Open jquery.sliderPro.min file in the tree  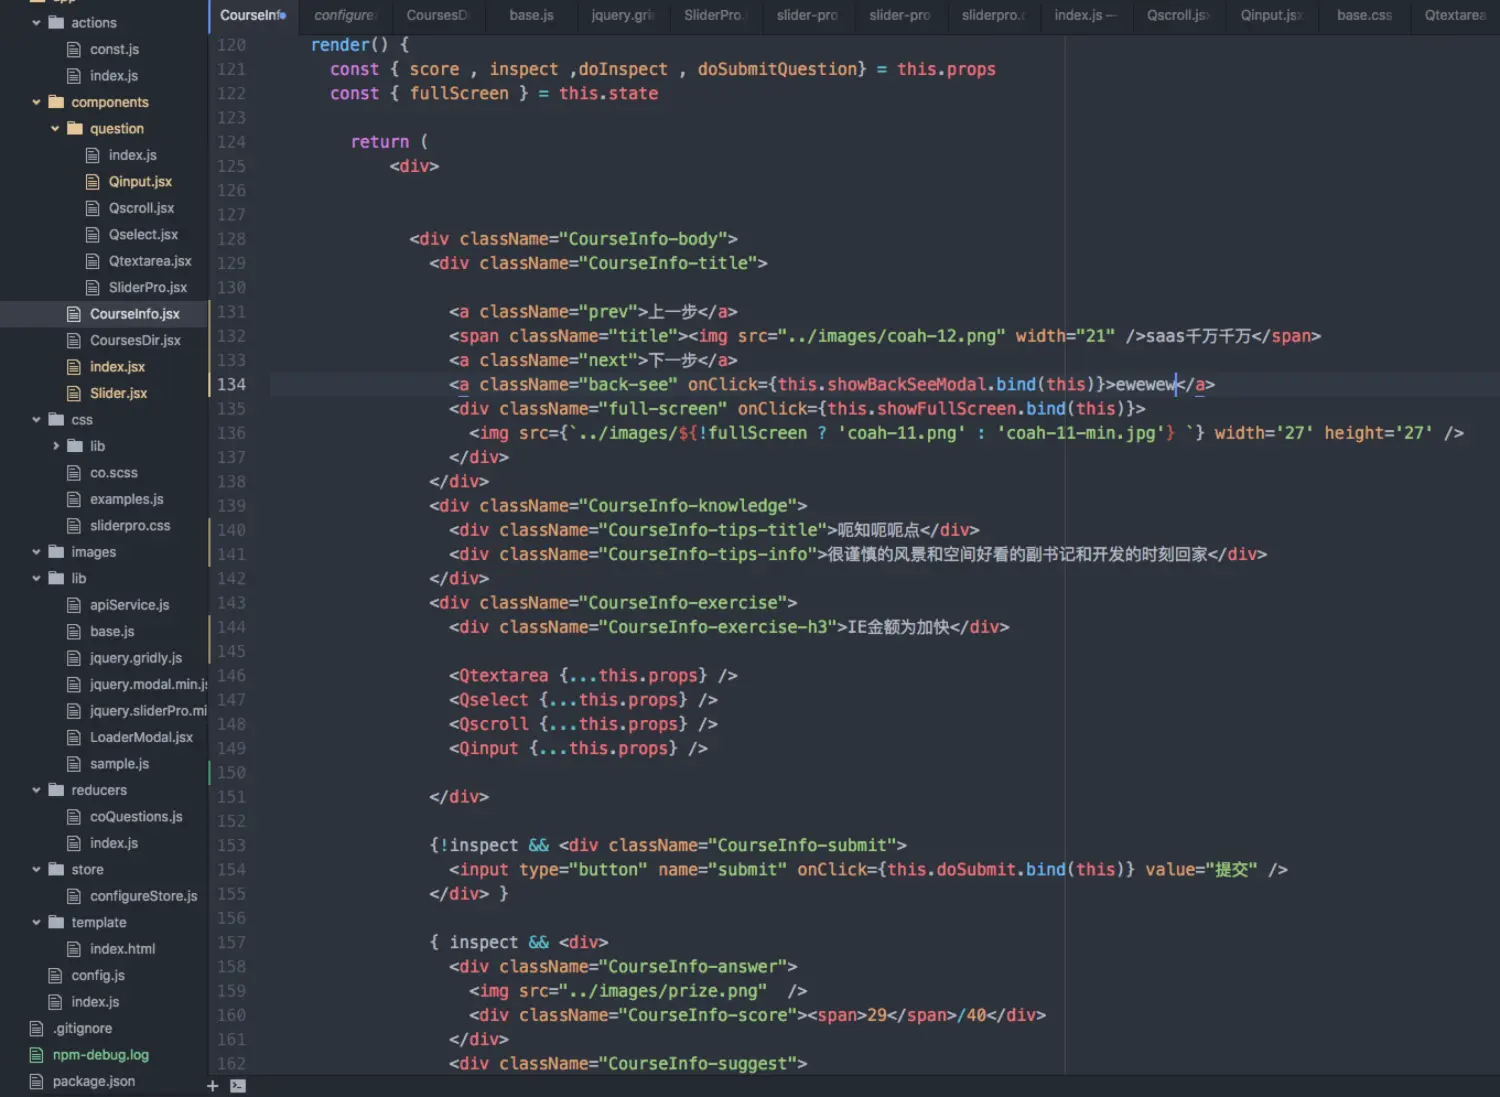pyautogui.click(x=148, y=711)
